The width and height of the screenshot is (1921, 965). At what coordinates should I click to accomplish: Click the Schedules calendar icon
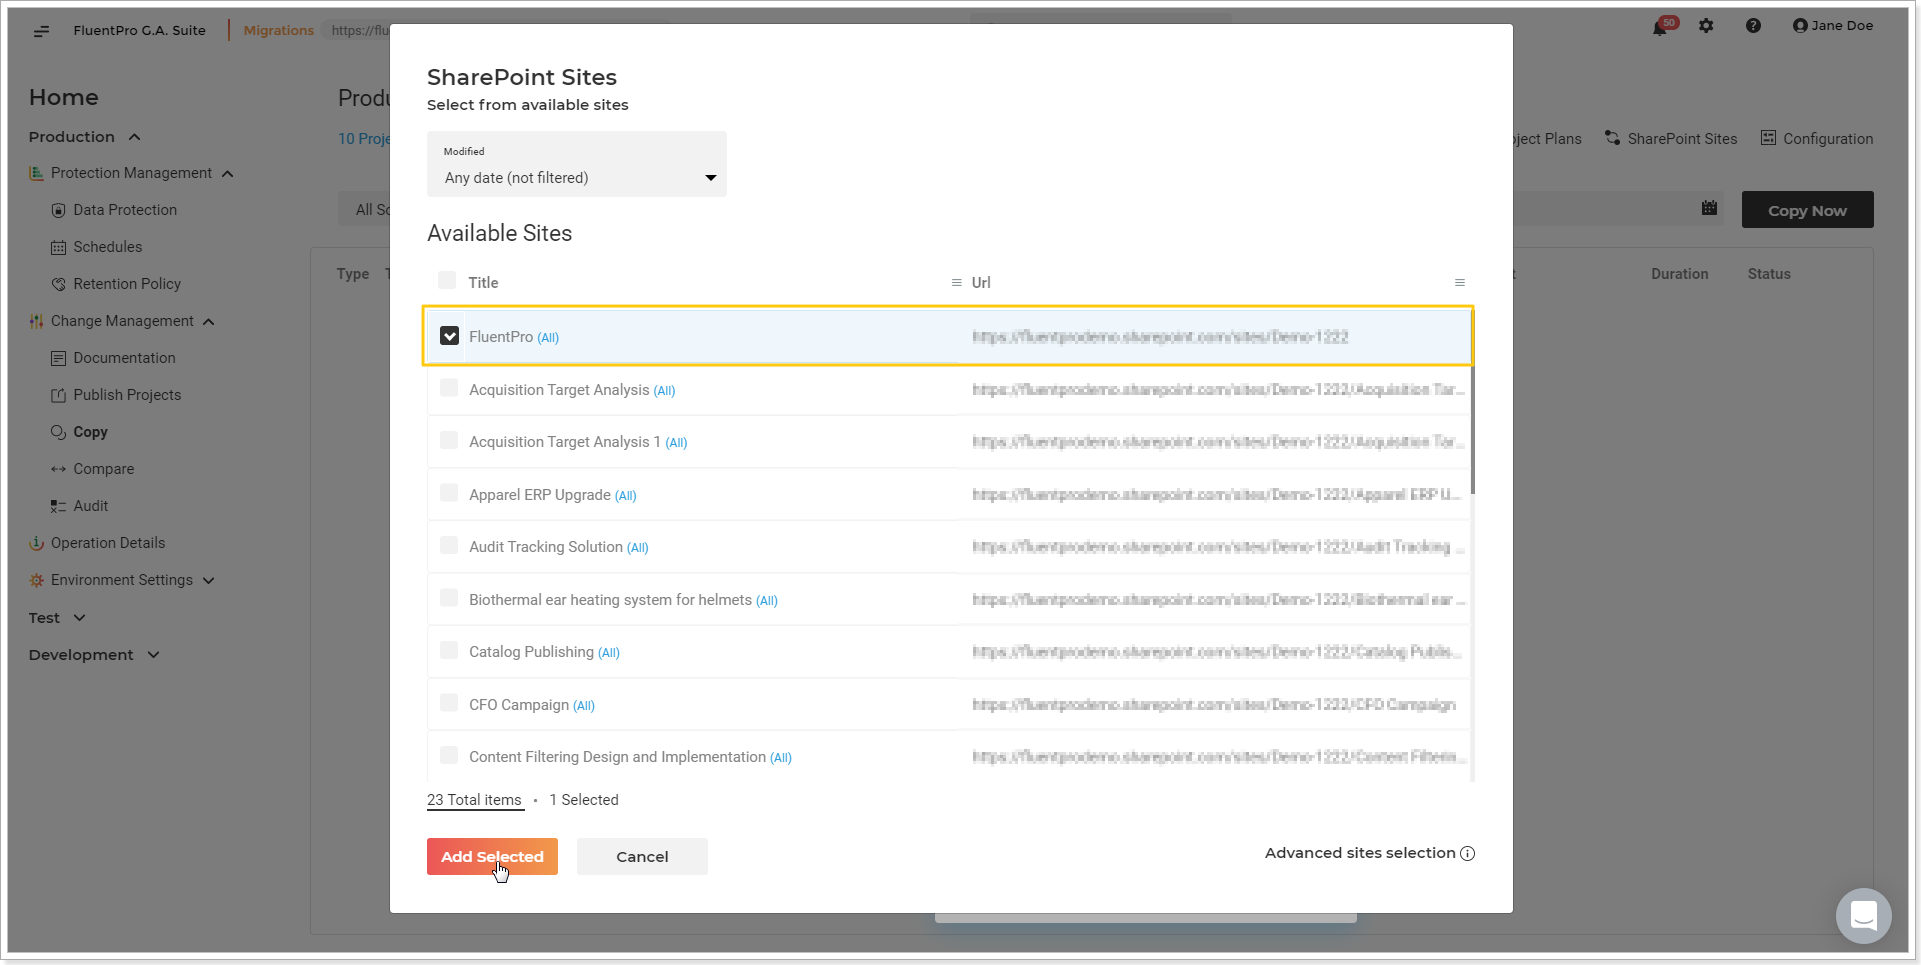point(59,247)
